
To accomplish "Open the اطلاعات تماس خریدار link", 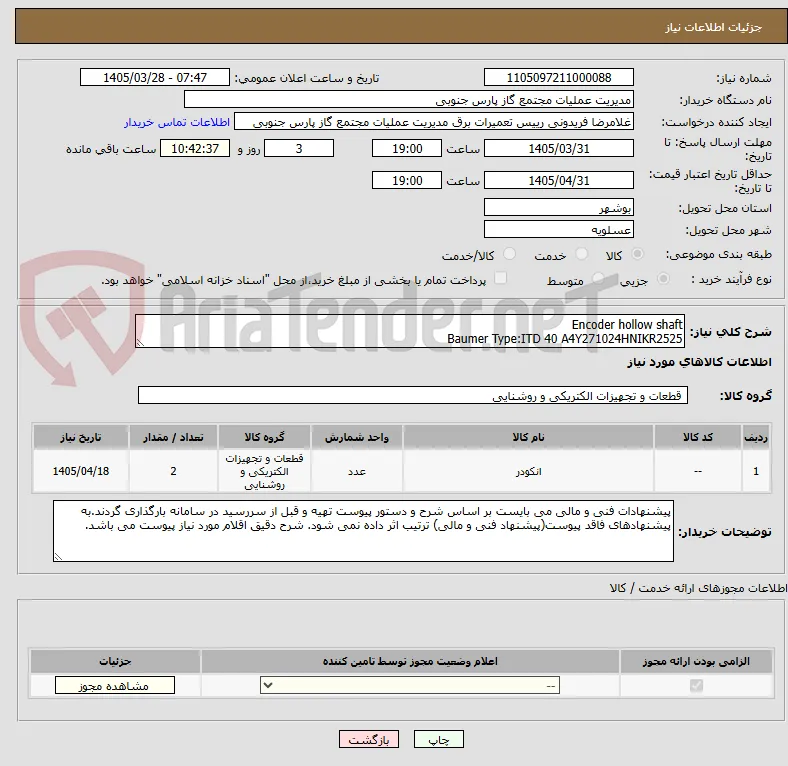I will 177,122.
